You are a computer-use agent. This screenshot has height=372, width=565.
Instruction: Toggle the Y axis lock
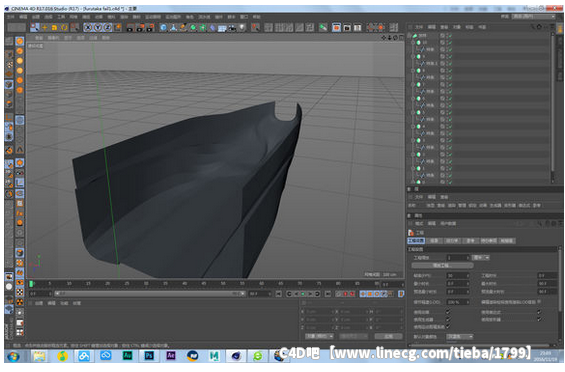[98, 27]
